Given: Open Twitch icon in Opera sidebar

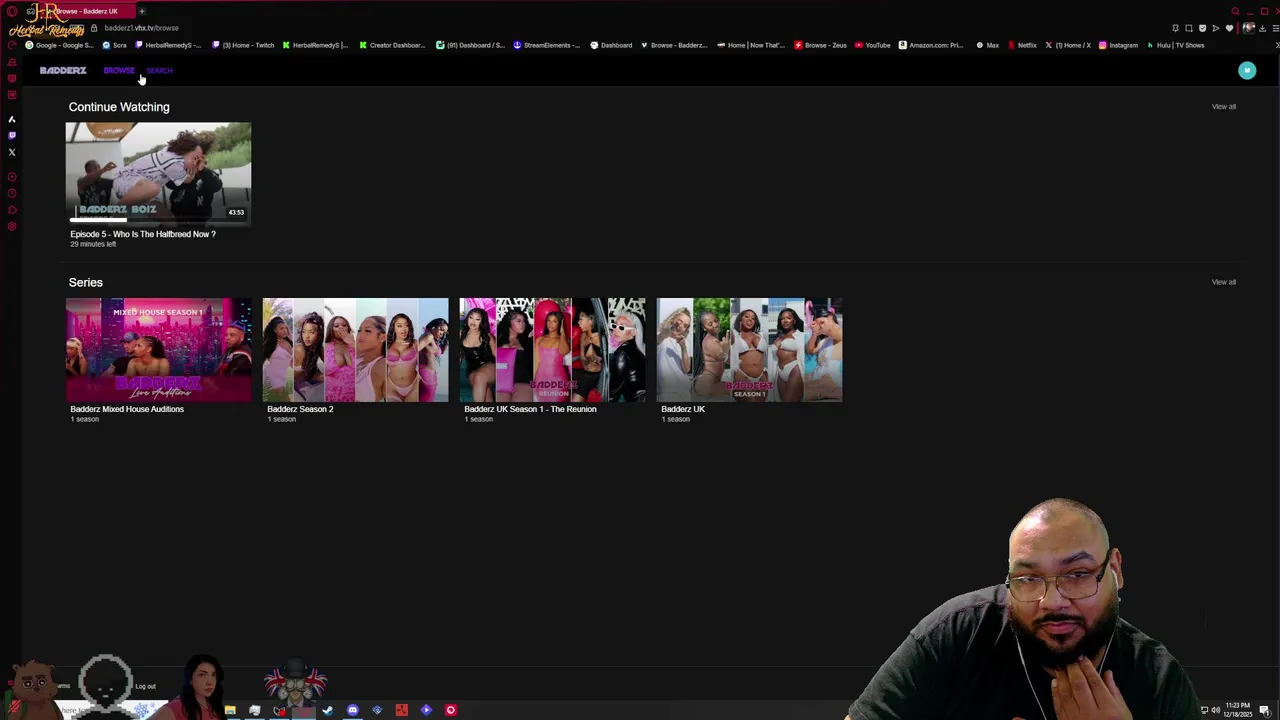Looking at the screenshot, I should tap(12, 135).
